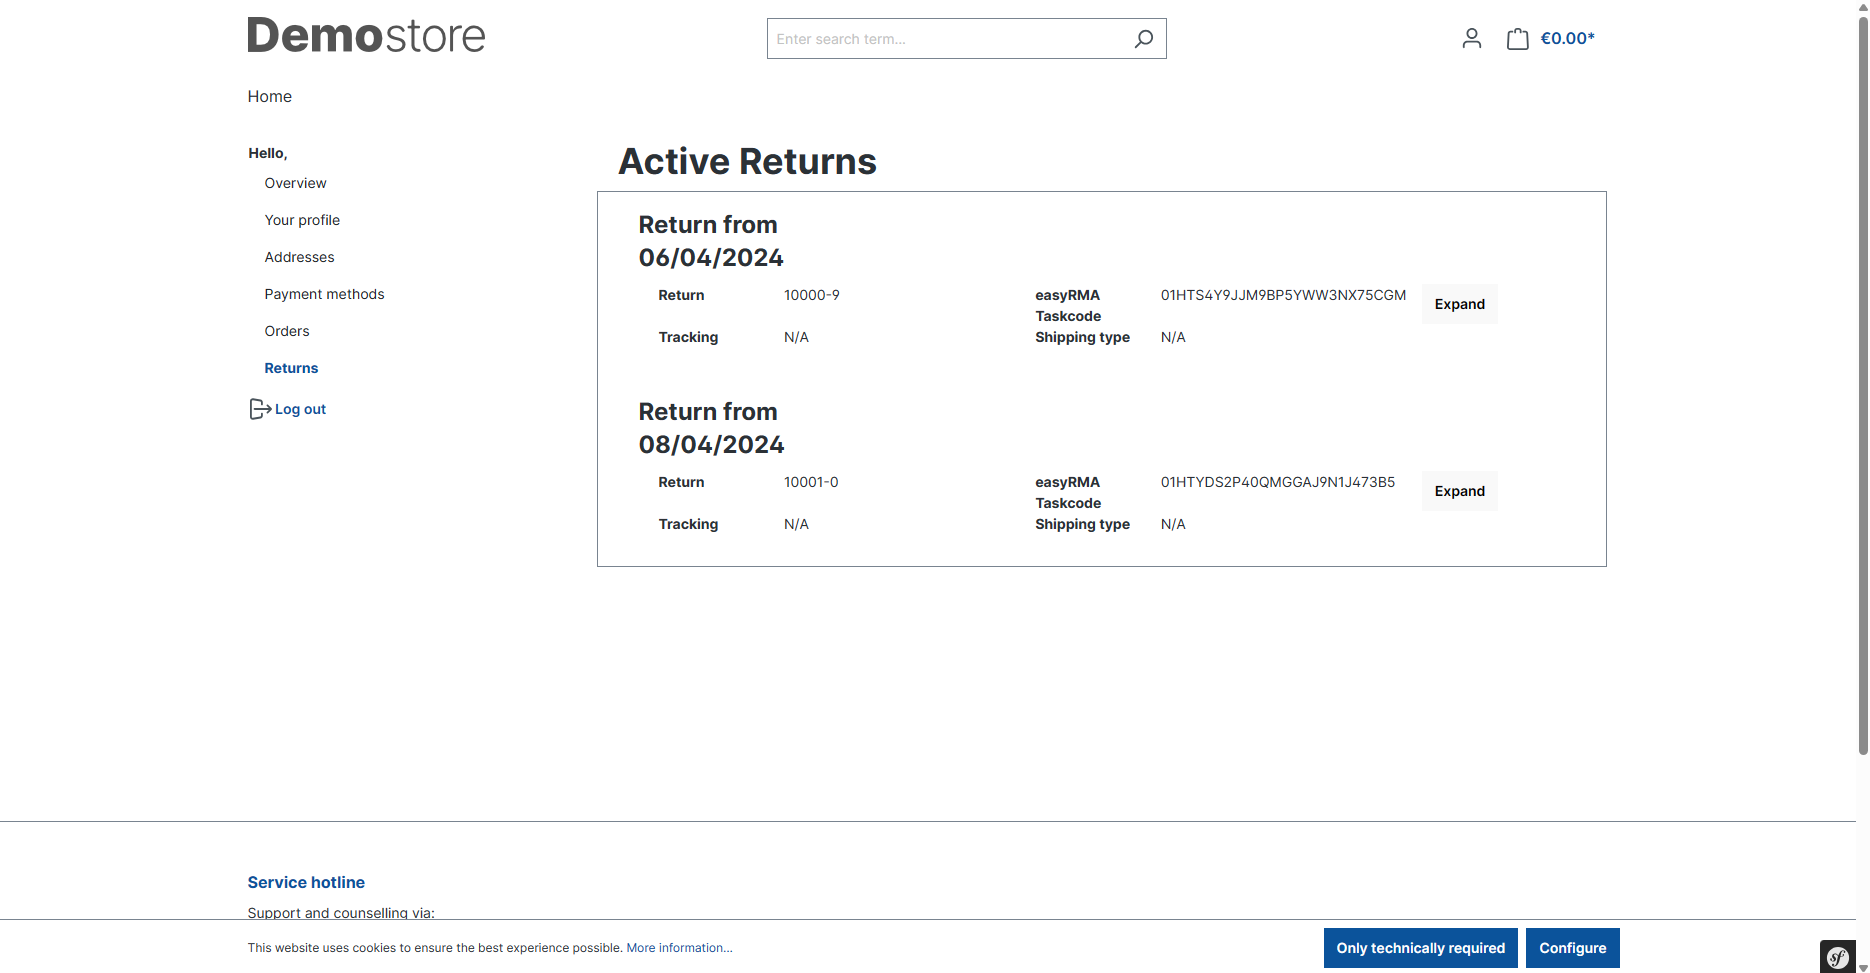
Task: Click taskcode 01HTS4Y9JJM9BP5YWW3NX75CGM
Action: click(x=1283, y=295)
